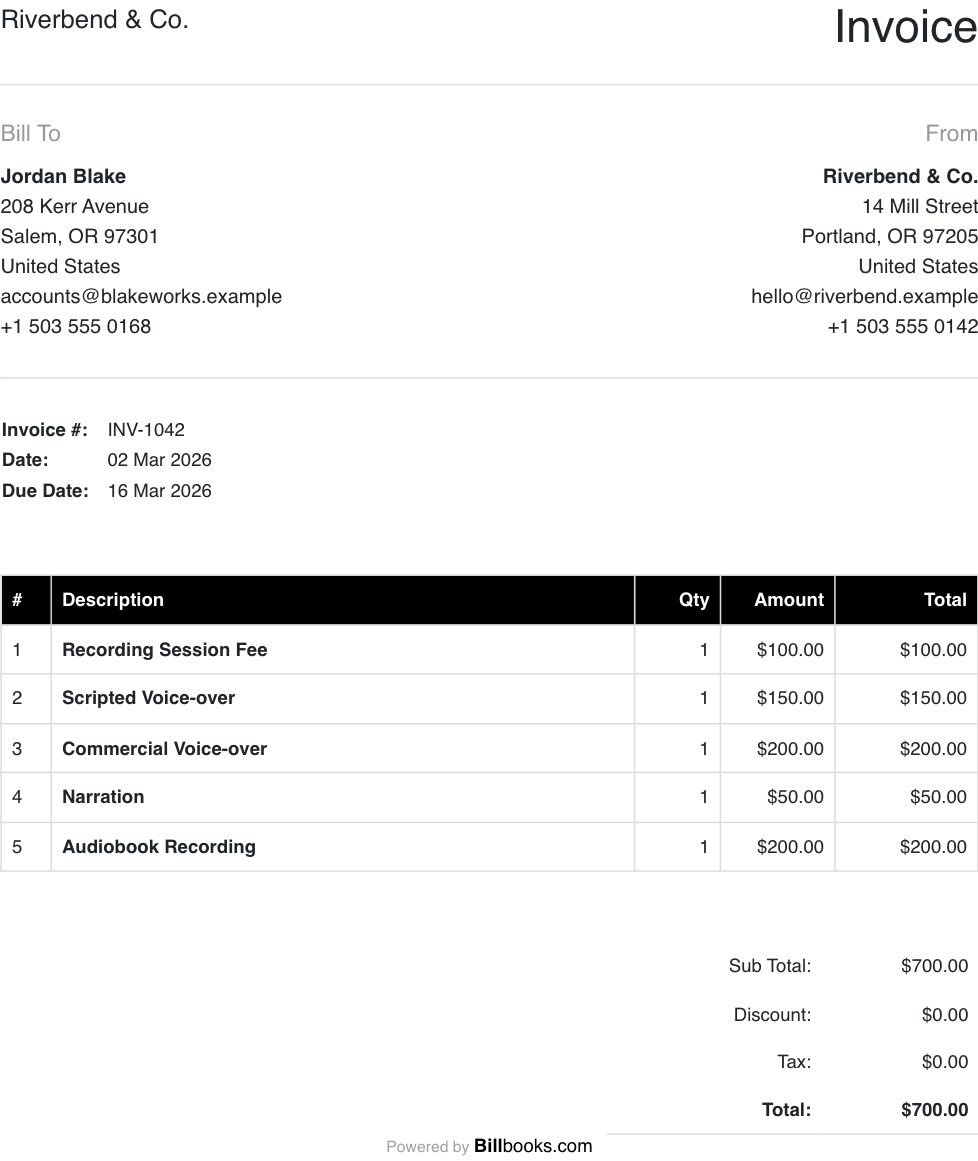
Task: Click the bold Total: label
Action: 786,1109
